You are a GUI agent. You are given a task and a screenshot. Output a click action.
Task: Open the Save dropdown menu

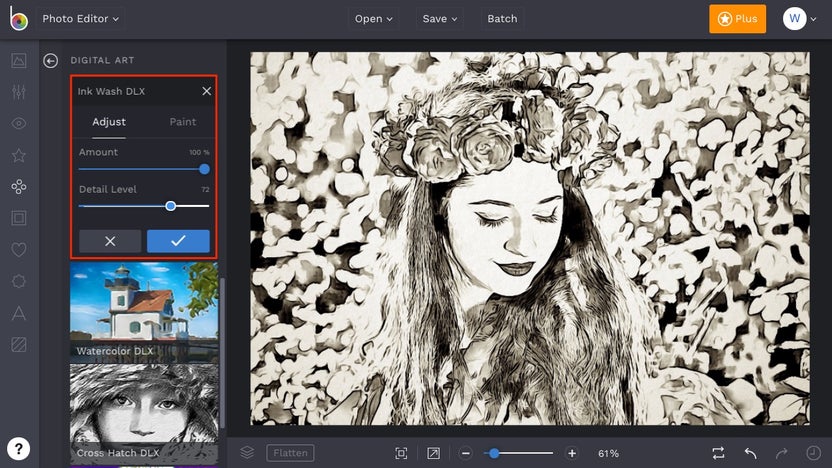pyautogui.click(x=440, y=19)
